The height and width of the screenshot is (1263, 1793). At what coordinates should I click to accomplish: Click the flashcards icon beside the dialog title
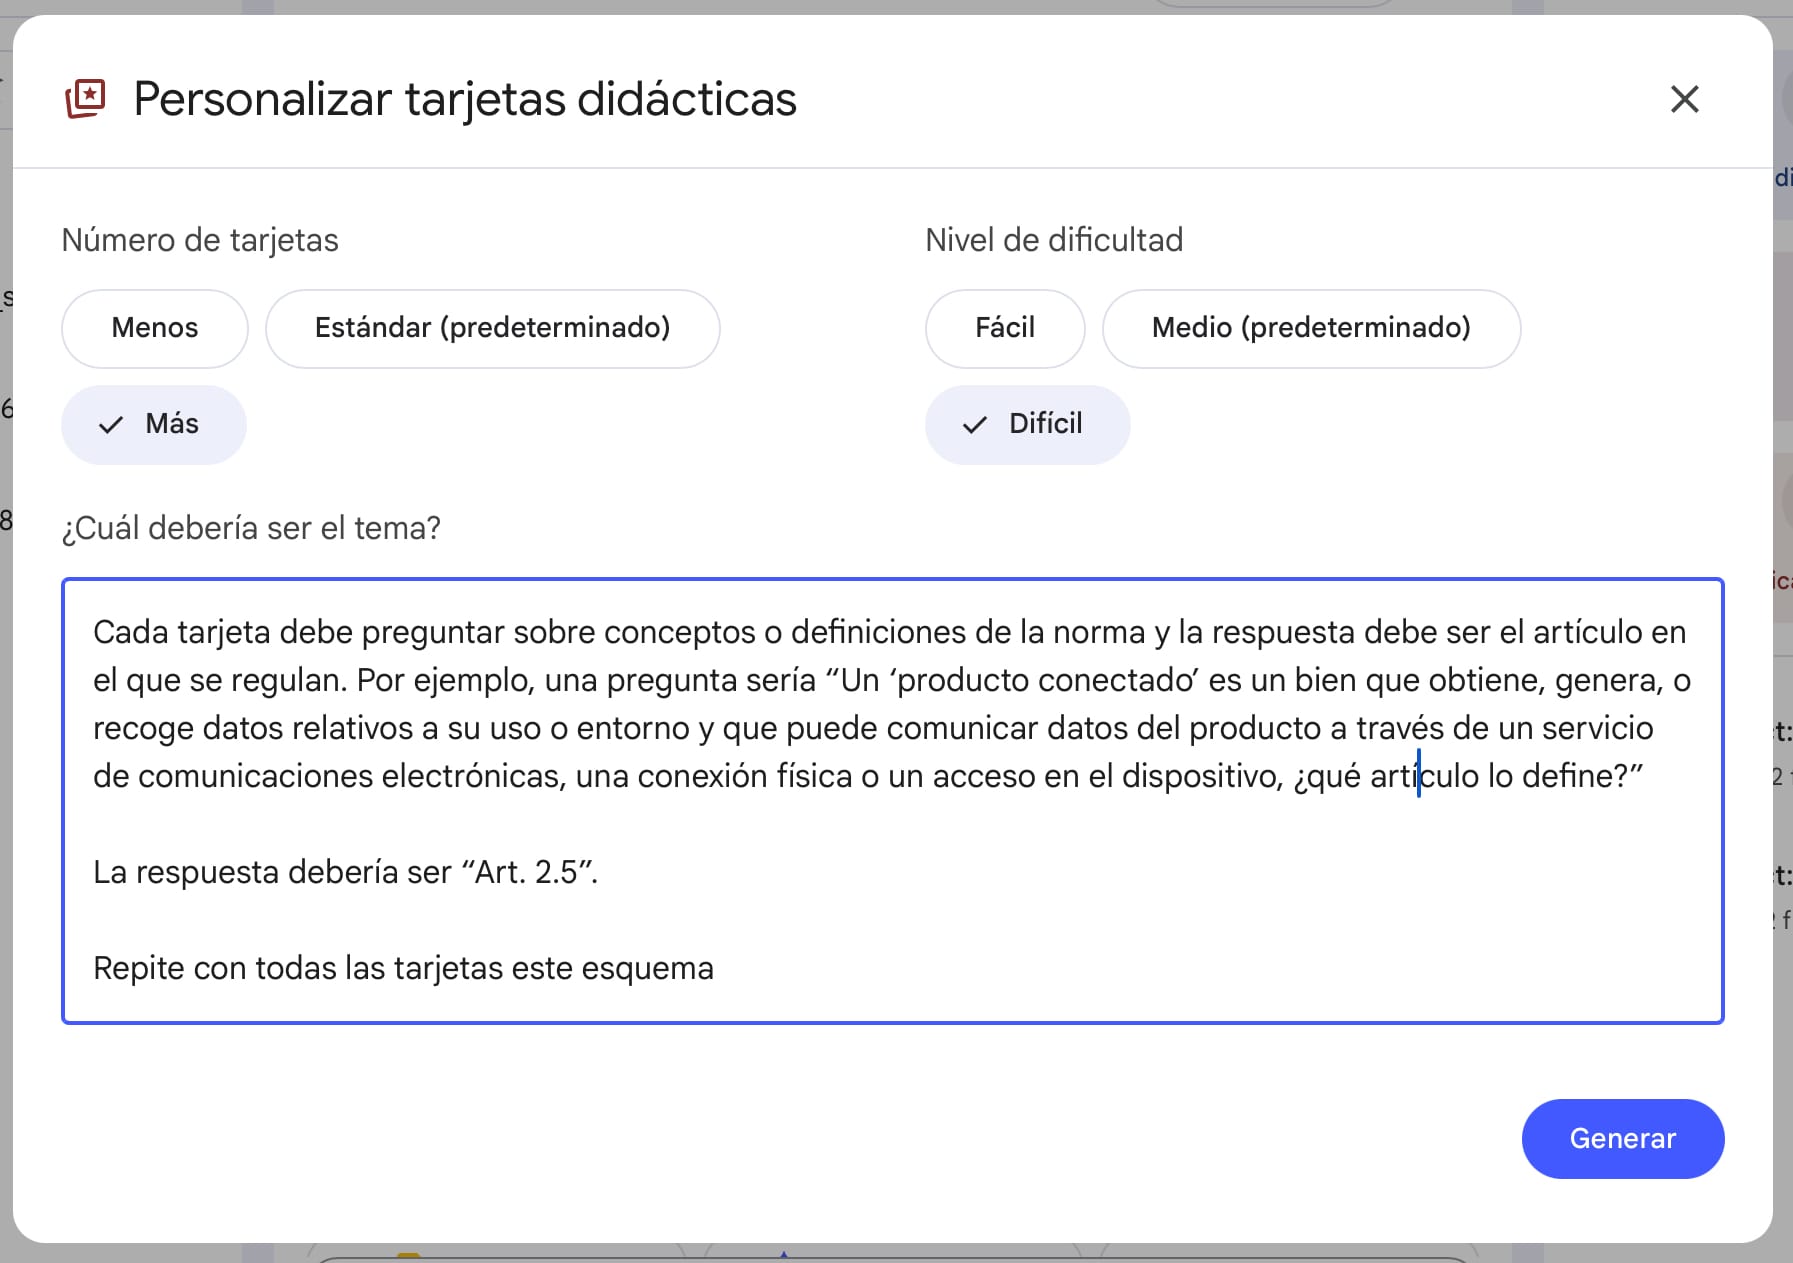coord(86,99)
